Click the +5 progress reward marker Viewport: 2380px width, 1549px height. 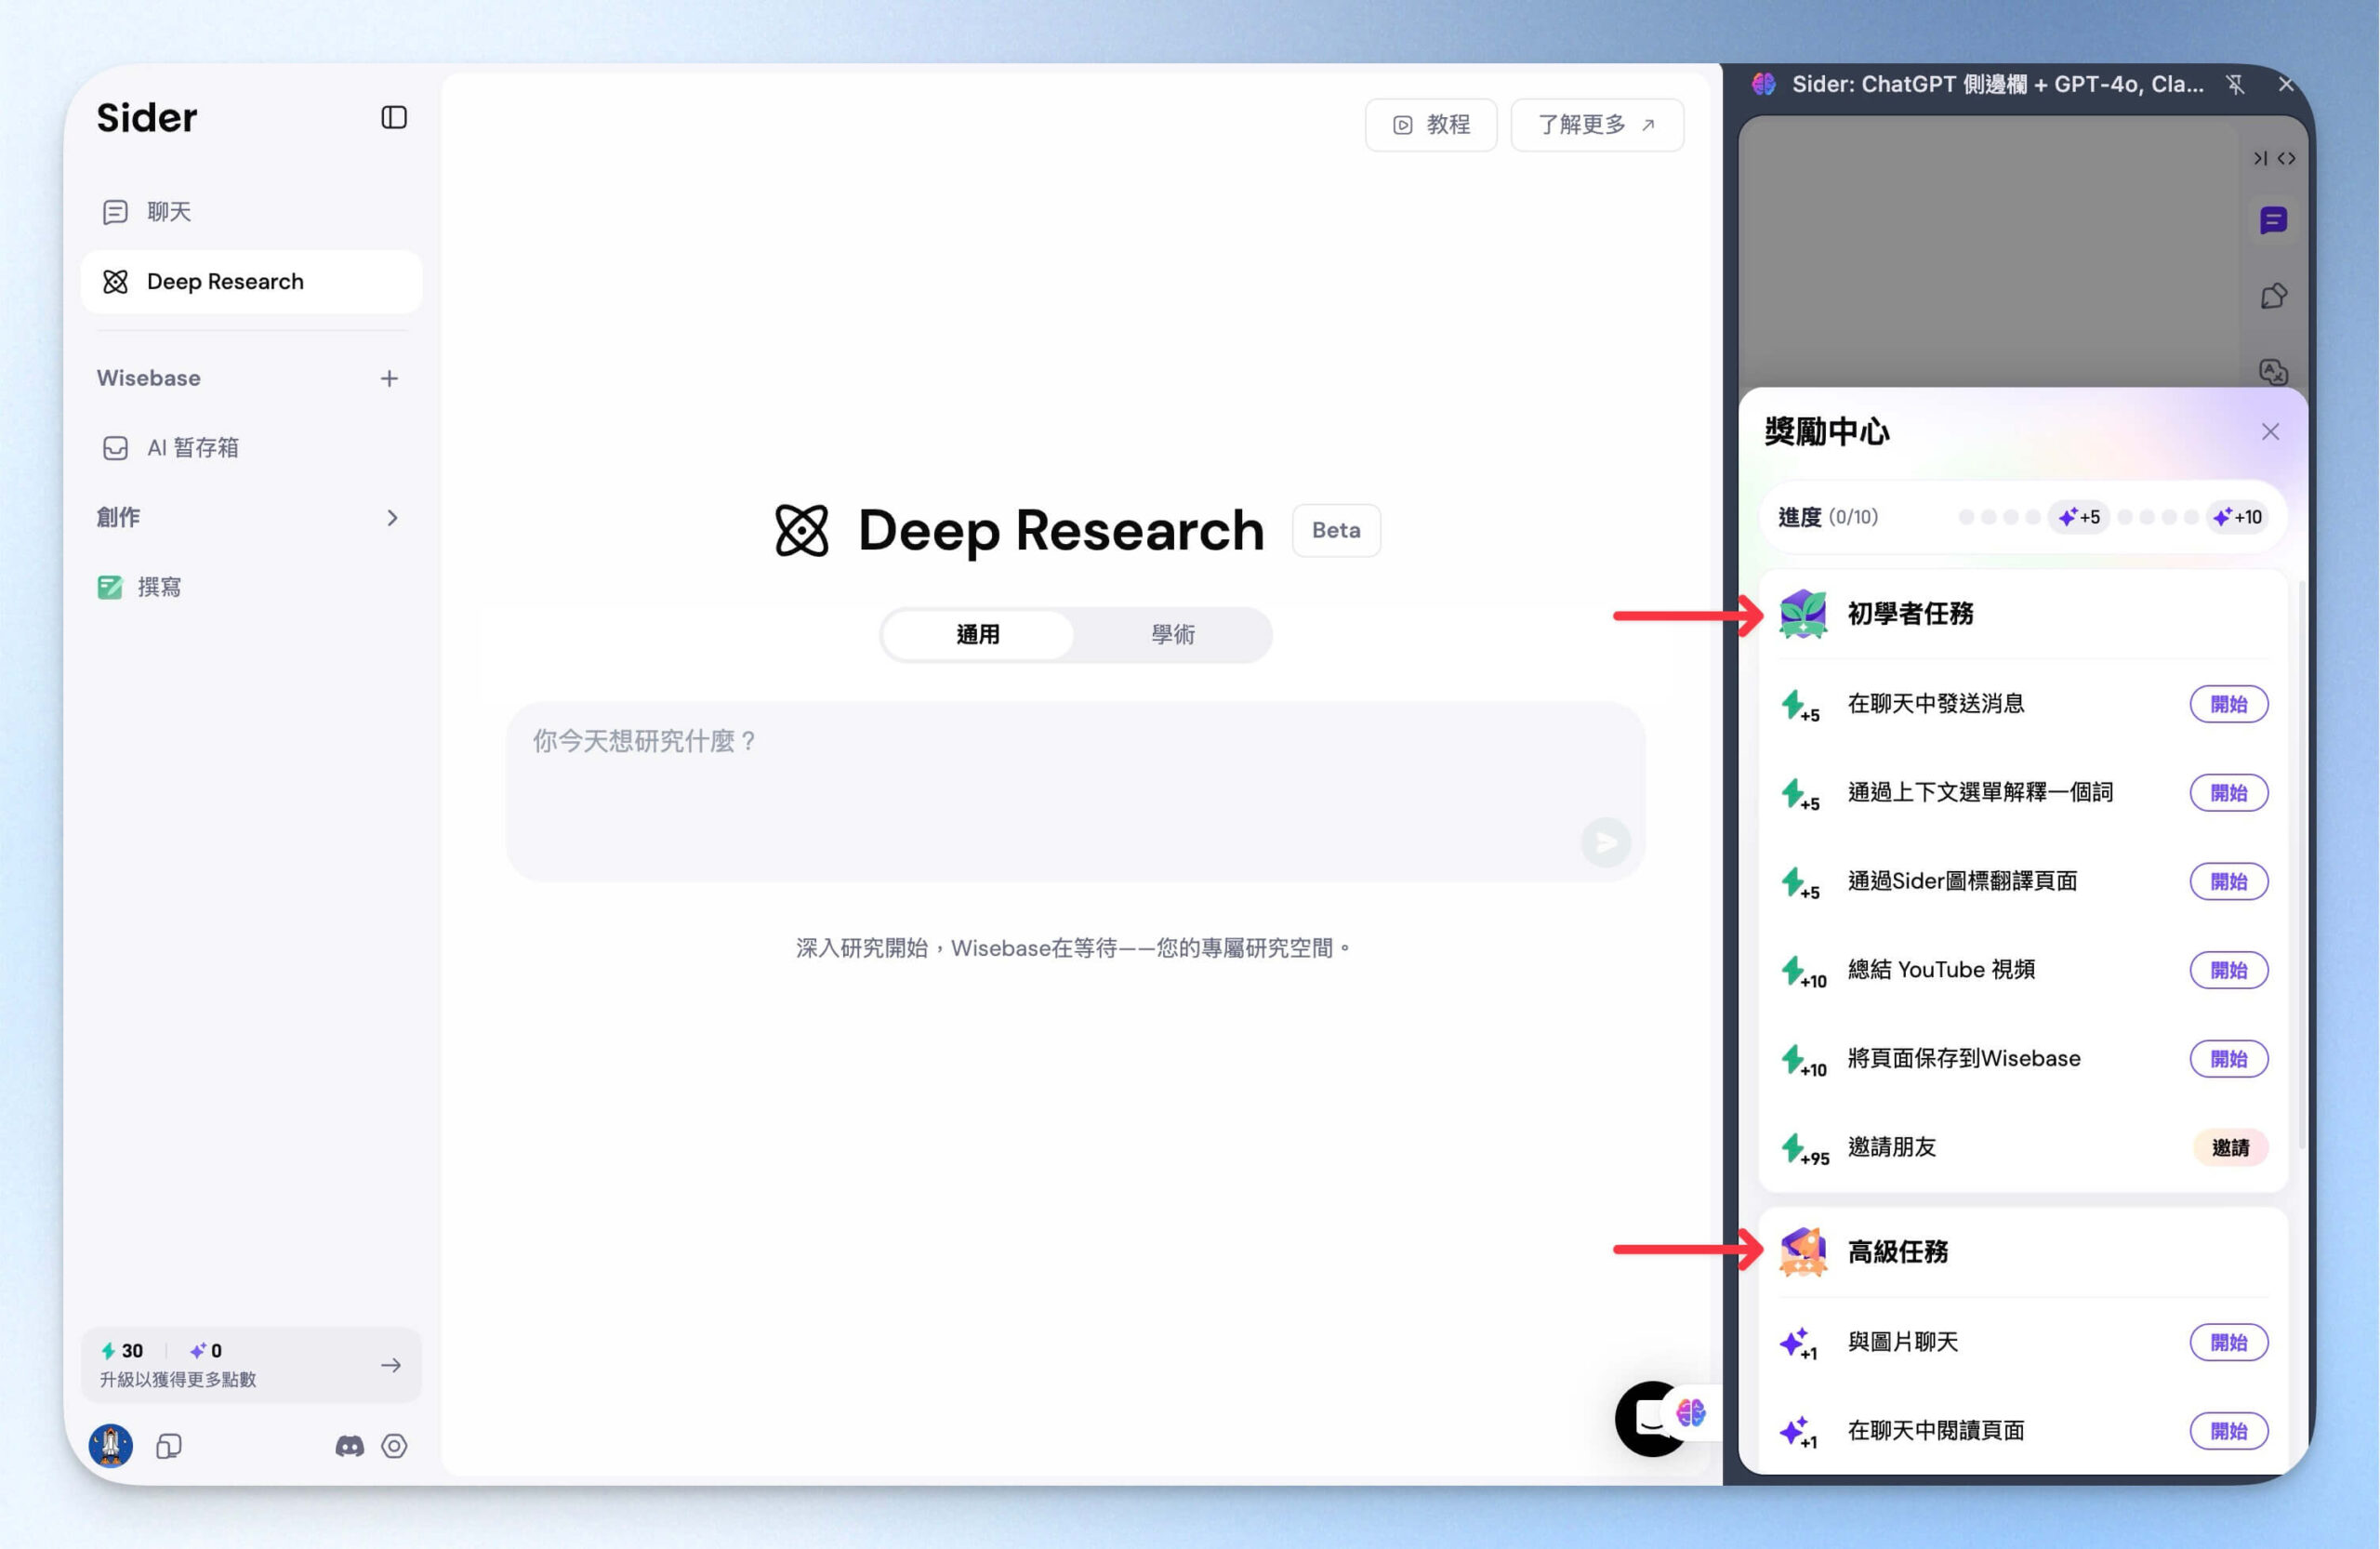(x=2079, y=517)
